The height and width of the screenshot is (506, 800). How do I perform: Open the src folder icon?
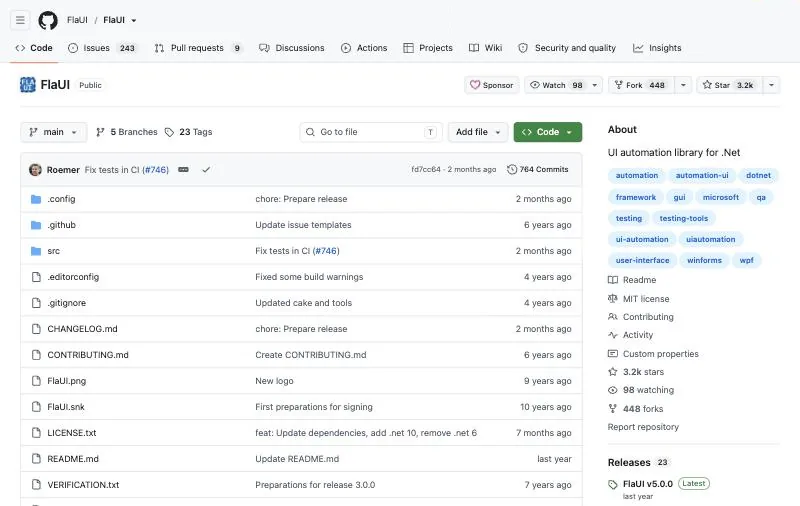point(36,251)
